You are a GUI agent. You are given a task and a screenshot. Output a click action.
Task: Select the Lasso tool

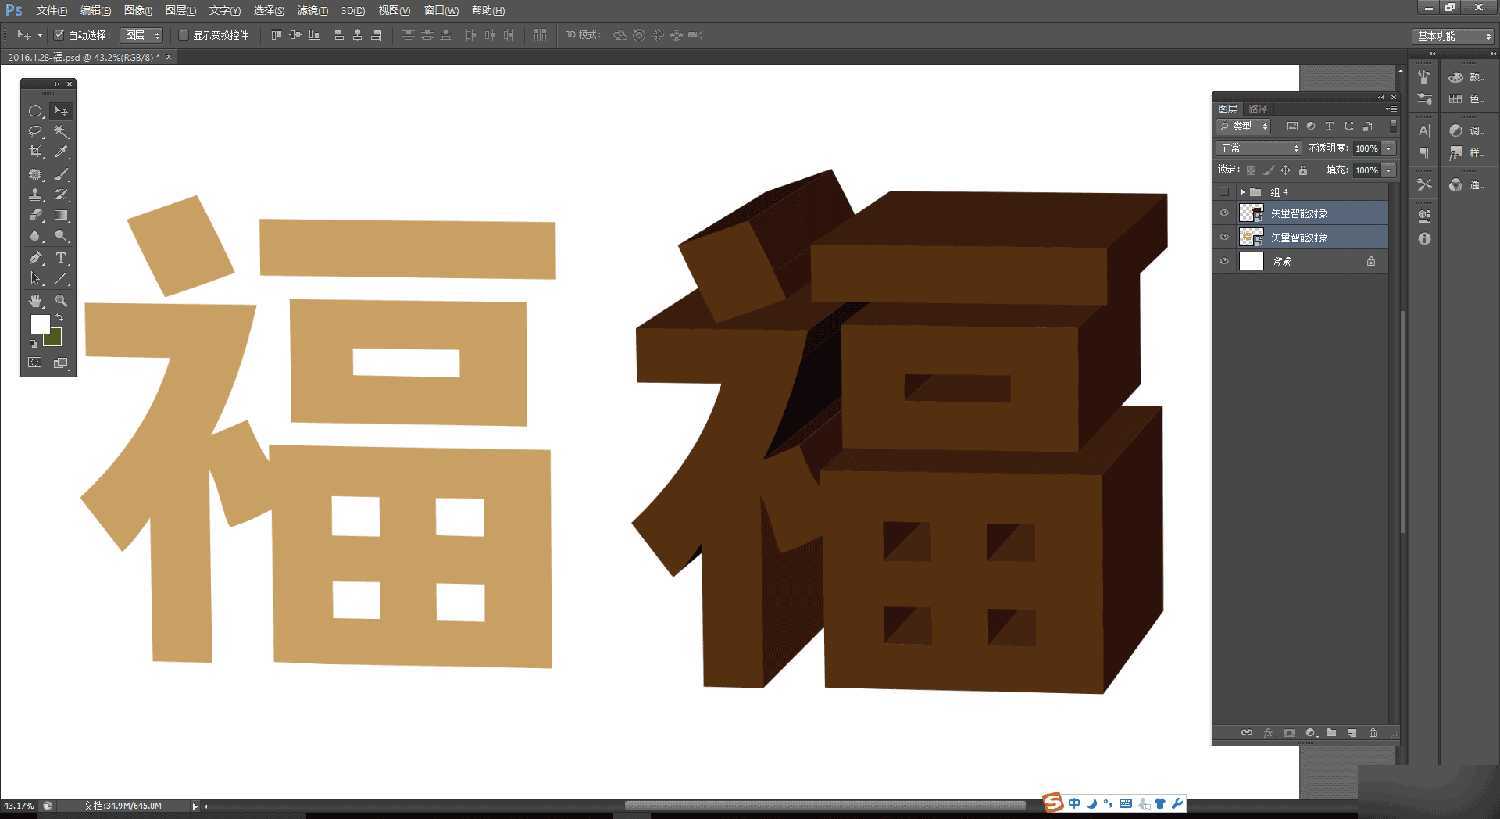coord(35,131)
